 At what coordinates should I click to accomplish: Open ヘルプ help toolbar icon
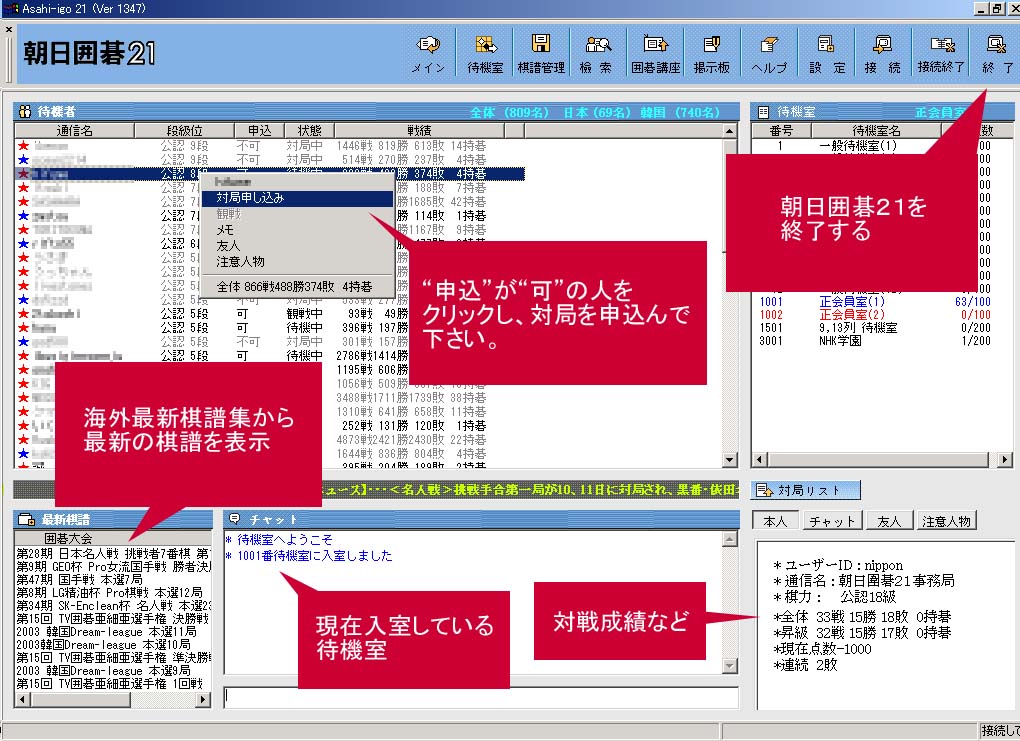[769, 53]
